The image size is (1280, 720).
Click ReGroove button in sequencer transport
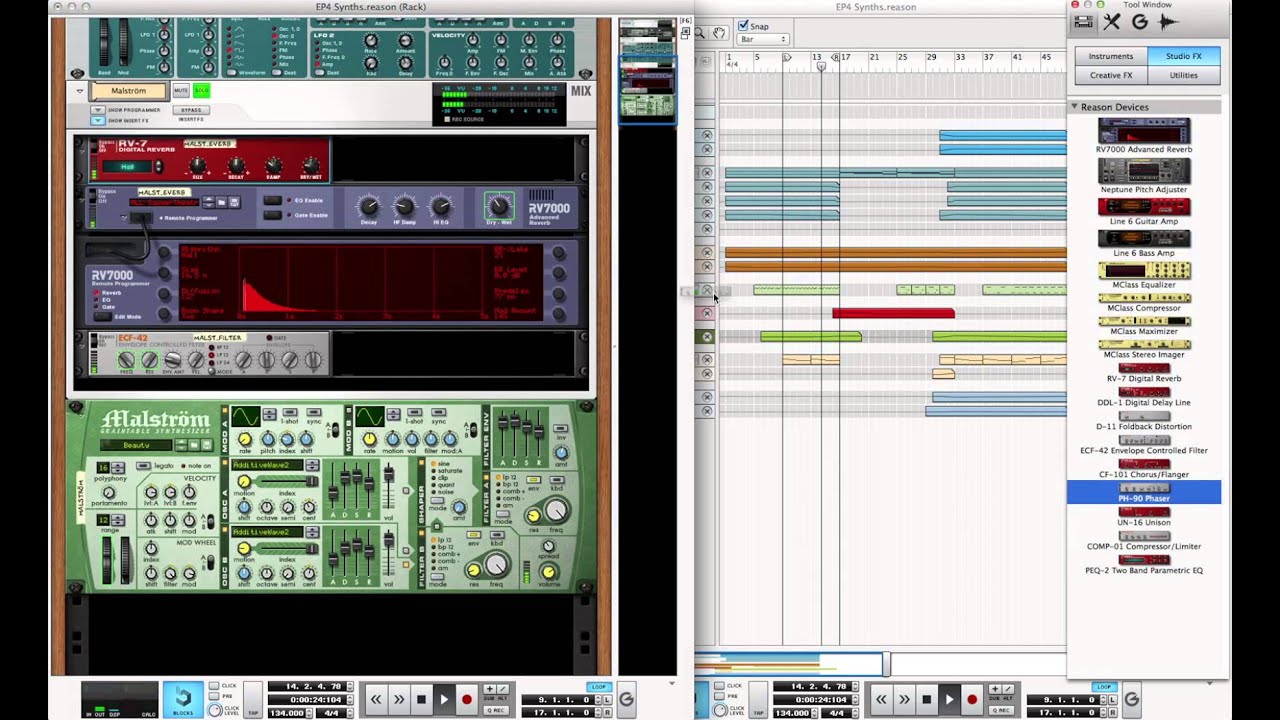pyautogui.click(x=1131, y=699)
